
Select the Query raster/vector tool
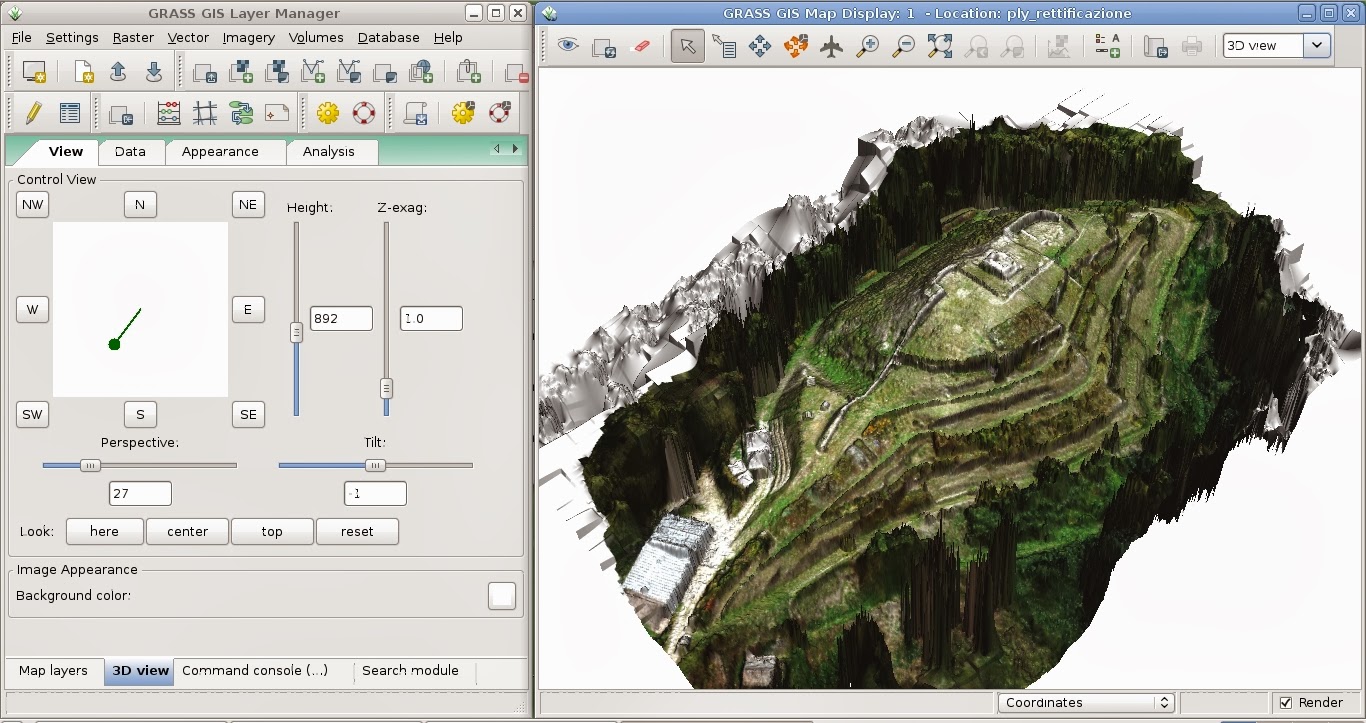pyautogui.click(x=724, y=46)
